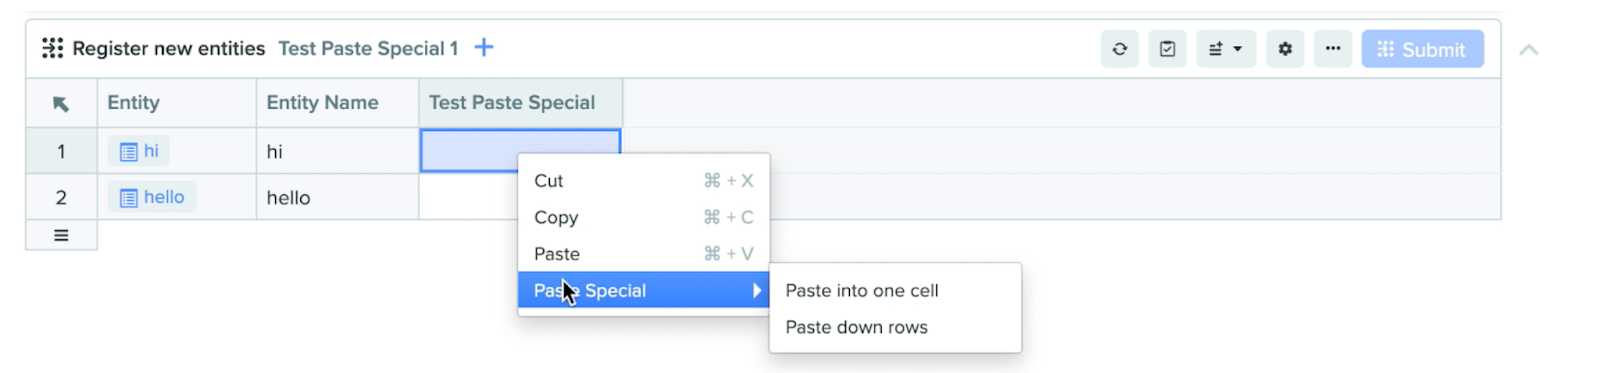The width and height of the screenshot is (1600, 373).
Task: Collapse the registration table section with the chevron
Action: coord(1529,50)
